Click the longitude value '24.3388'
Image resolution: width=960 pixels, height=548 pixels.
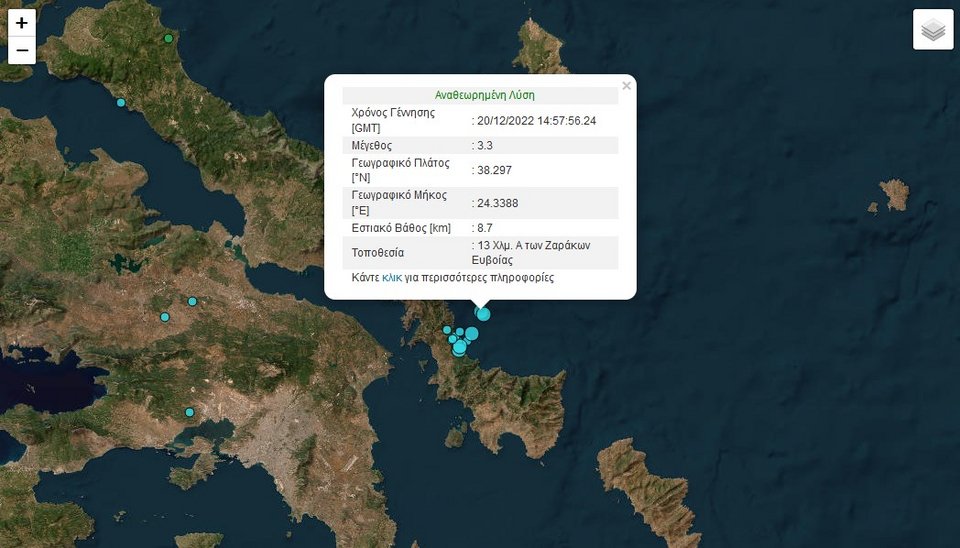coord(497,203)
